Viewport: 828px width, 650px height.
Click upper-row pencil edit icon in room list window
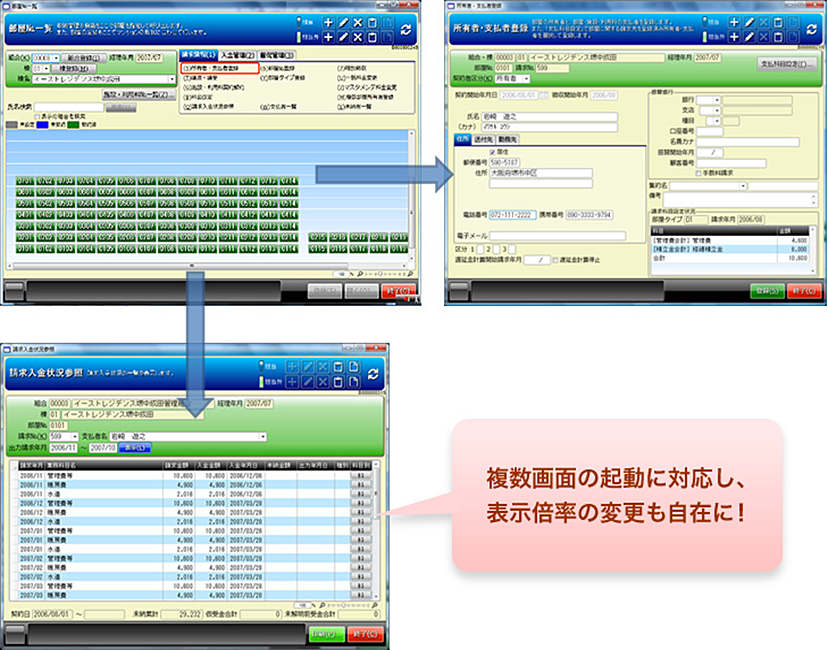(x=343, y=23)
